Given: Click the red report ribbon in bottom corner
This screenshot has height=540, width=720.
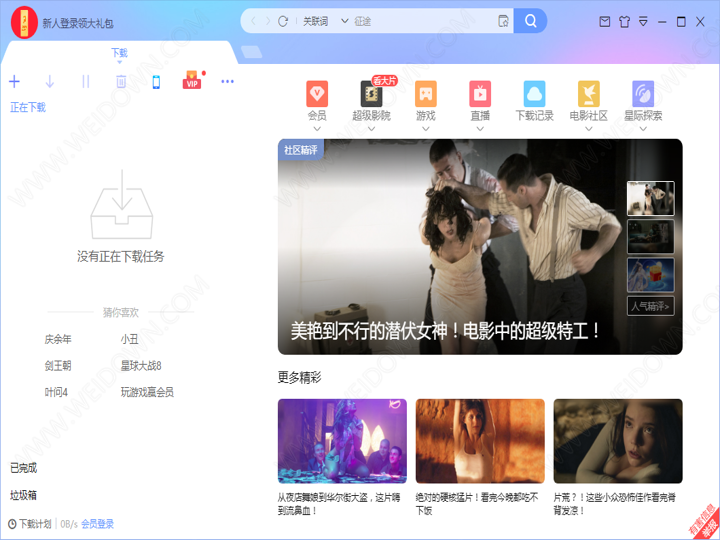Looking at the screenshot, I should [705, 524].
